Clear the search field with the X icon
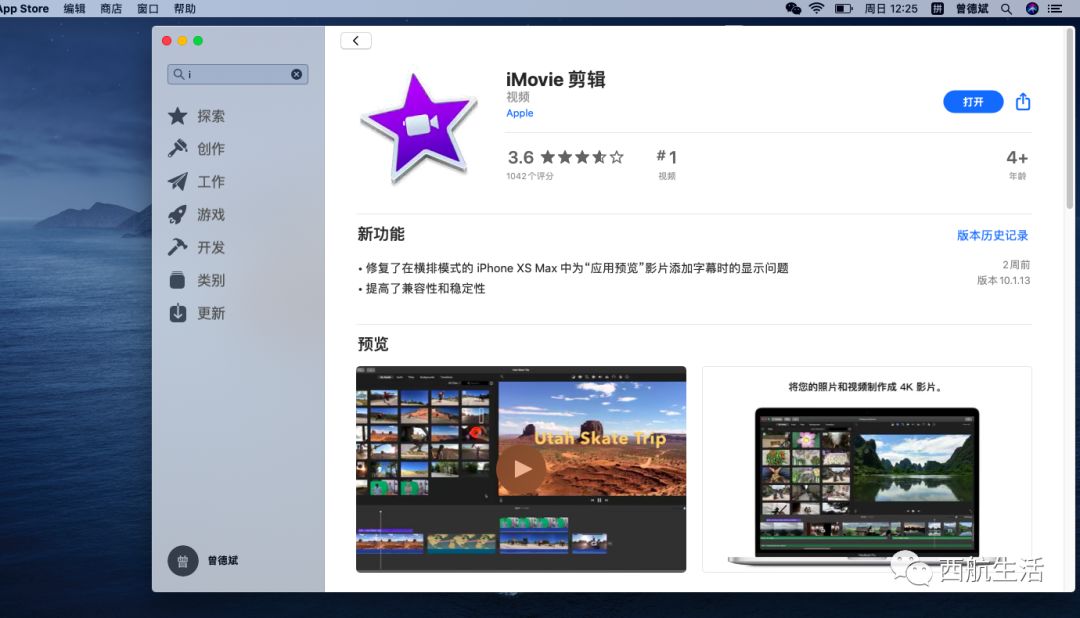Image resolution: width=1080 pixels, height=618 pixels. (296, 74)
